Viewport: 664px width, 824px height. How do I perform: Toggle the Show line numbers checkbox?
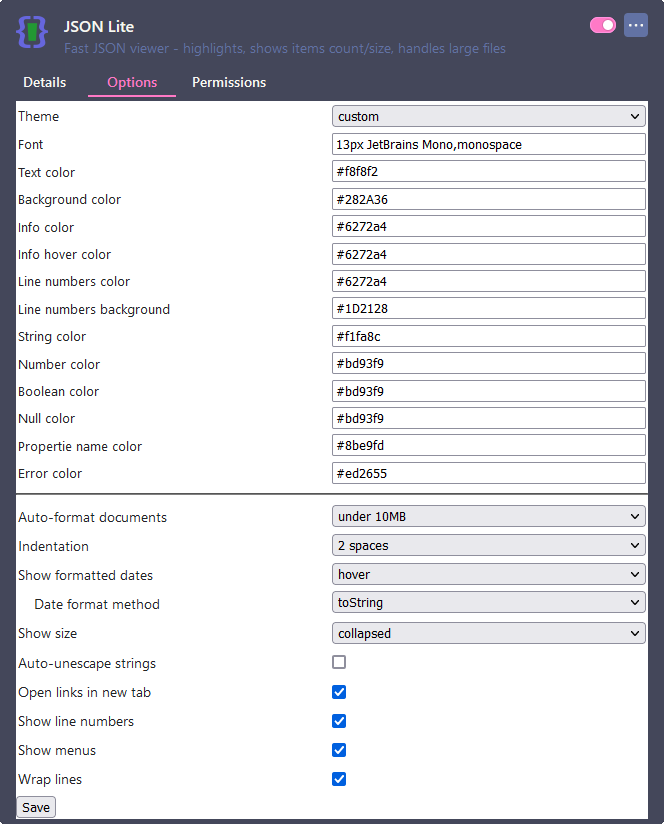pyautogui.click(x=339, y=721)
